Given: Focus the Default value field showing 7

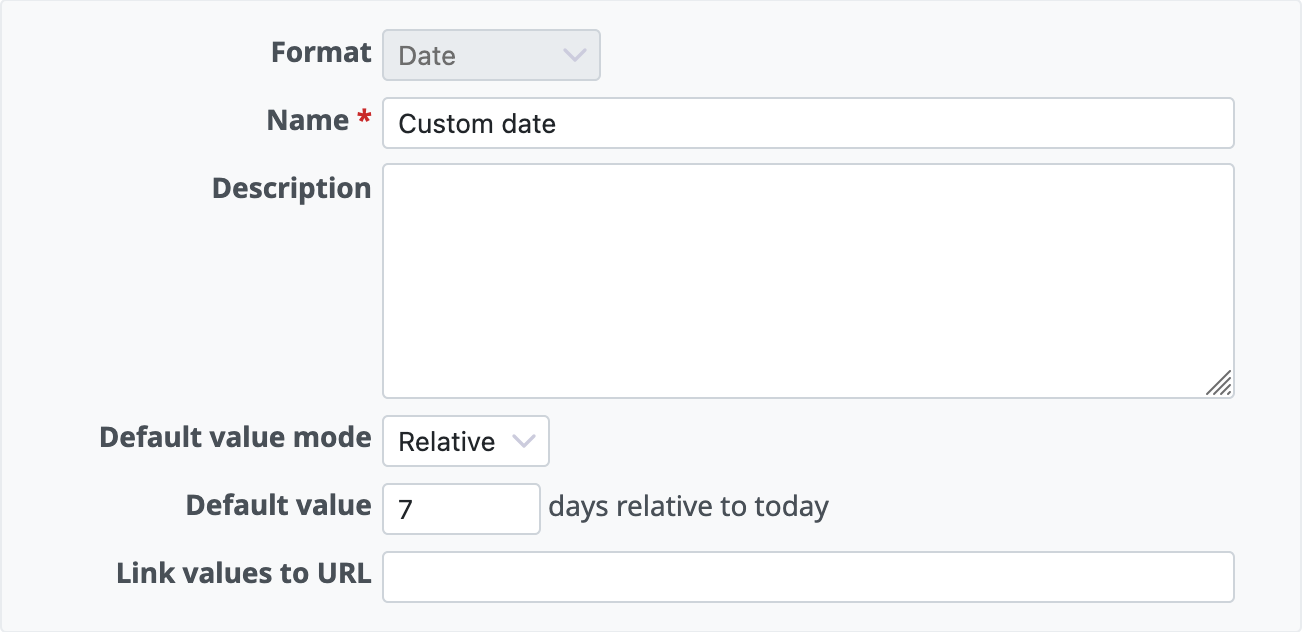Looking at the screenshot, I should point(461,509).
